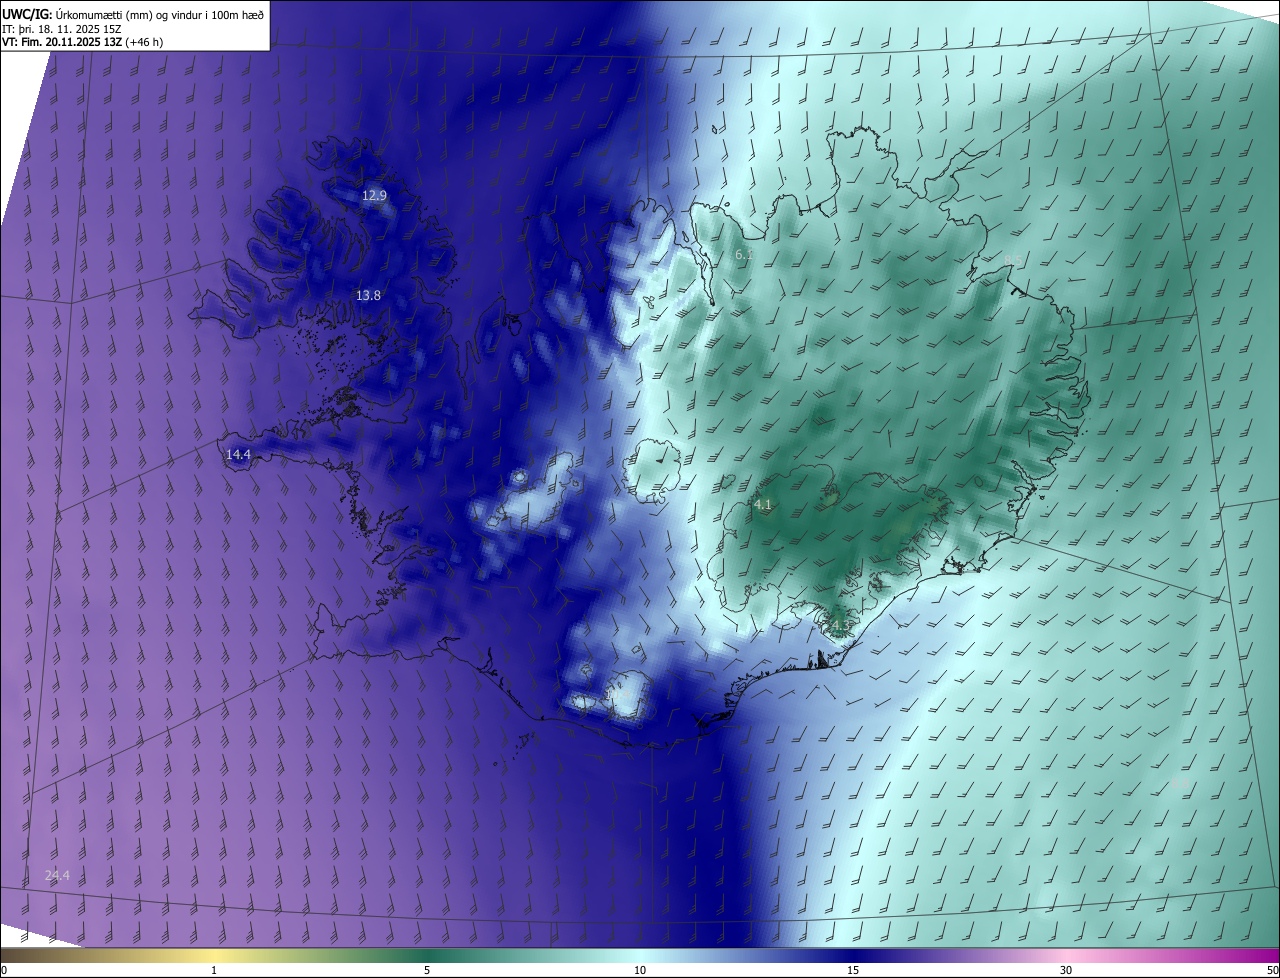Click the 'IT: þri. 18. 11. 2025 15Z' line
1280x978 pixels.
[x=62, y=28]
